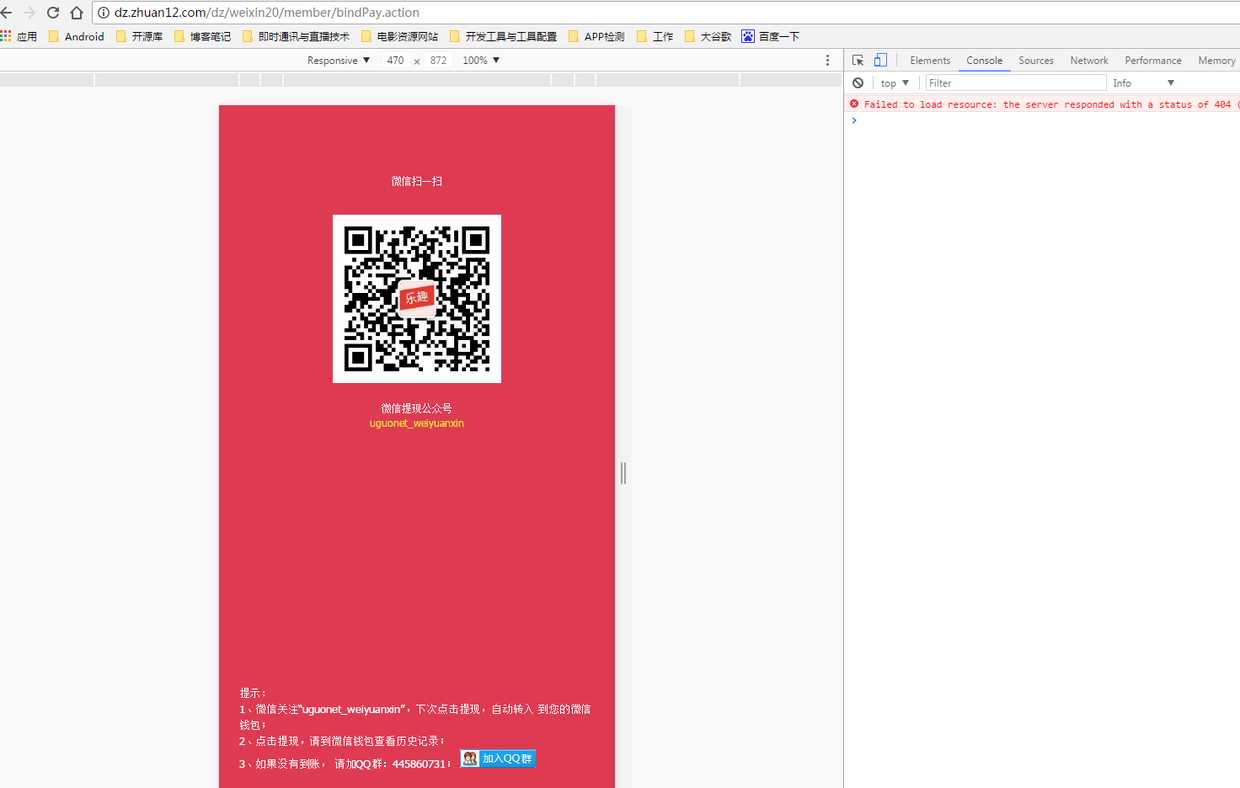Edit the viewport width field 470
Screen dimensions: 1240x788
point(395,61)
